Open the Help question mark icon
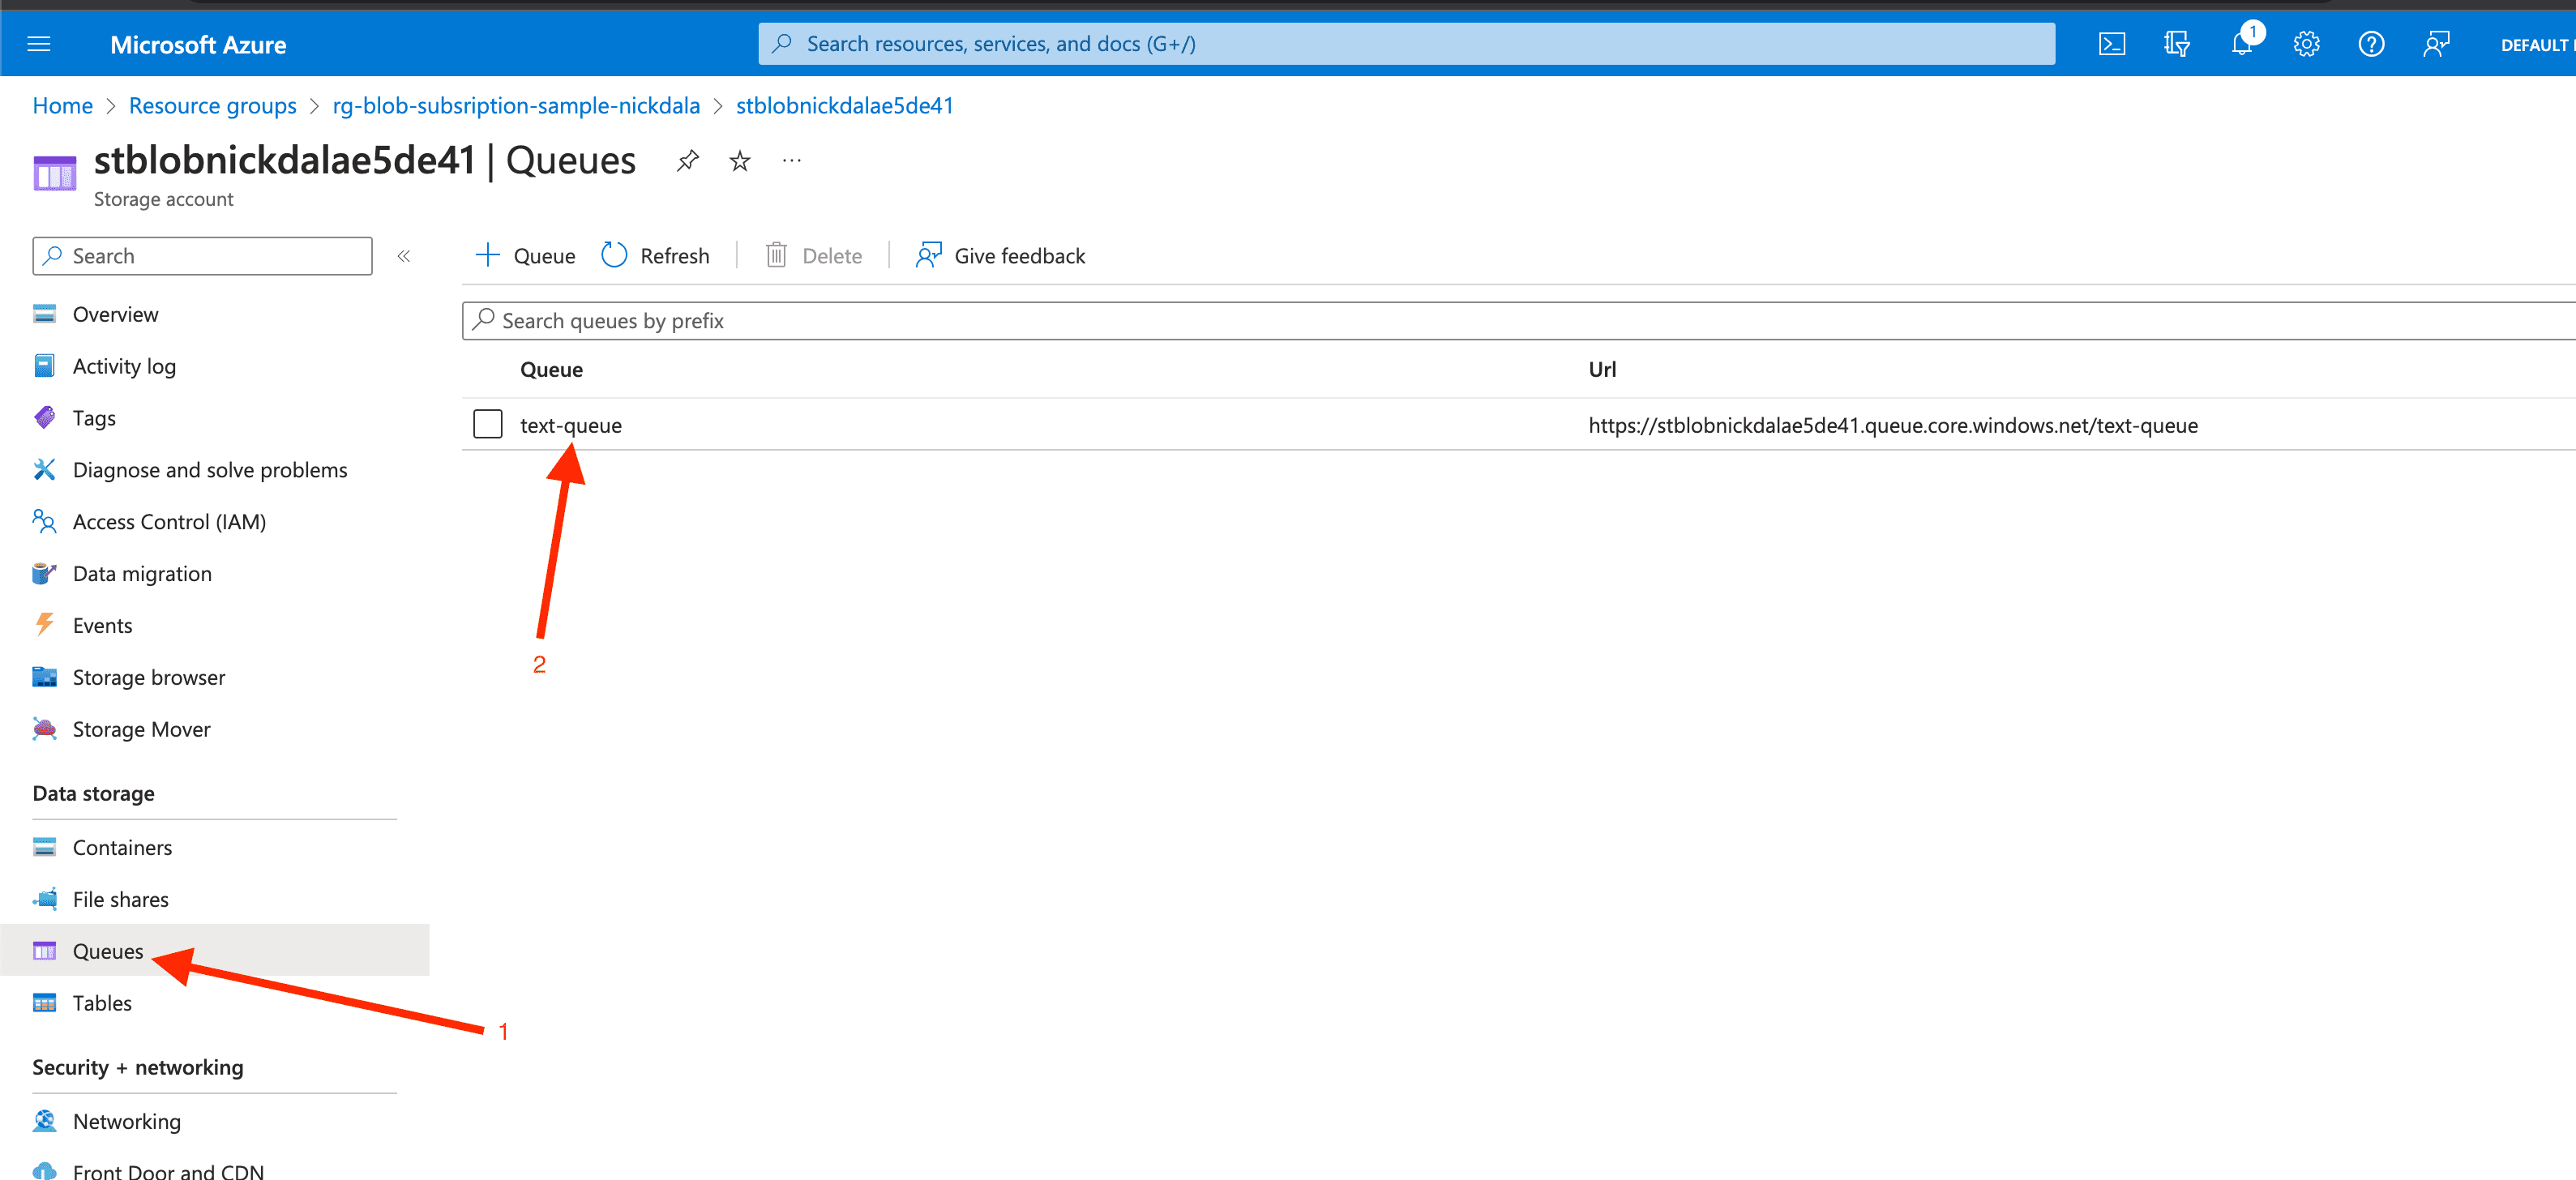This screenshot has width=2576, height=1180. (2371, 44)
